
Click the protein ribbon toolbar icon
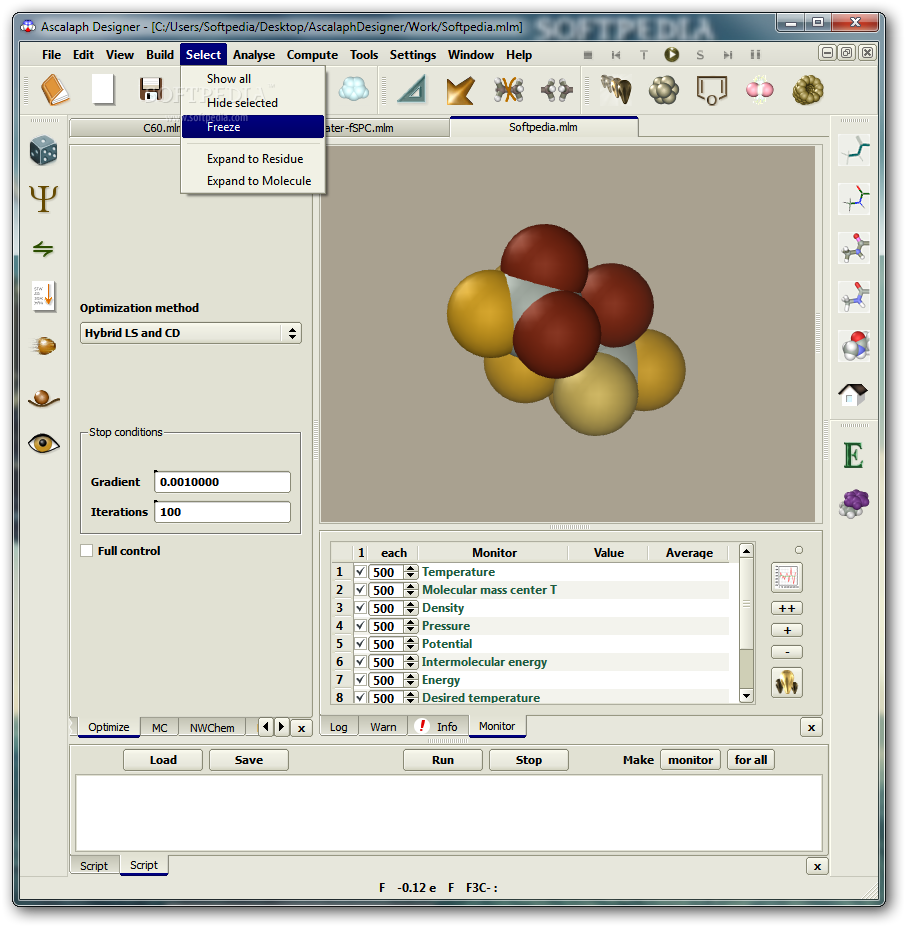point(616,90)
